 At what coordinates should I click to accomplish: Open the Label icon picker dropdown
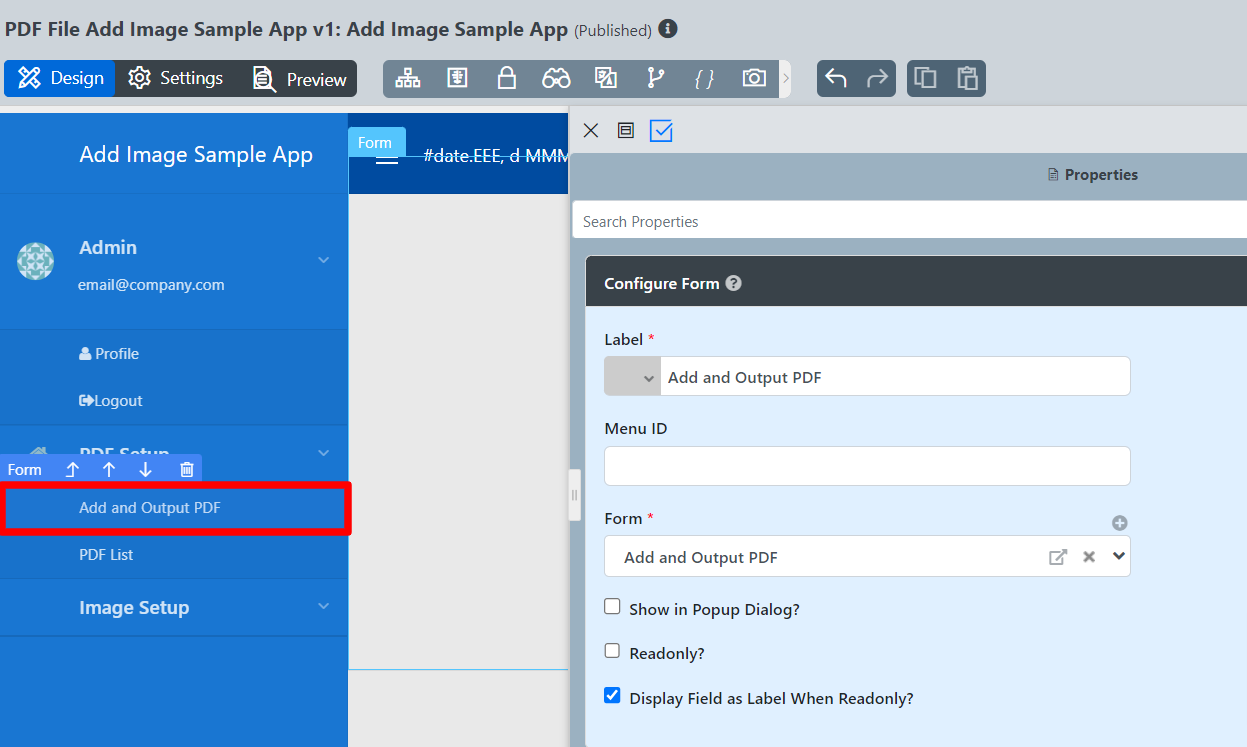[633, 377]
